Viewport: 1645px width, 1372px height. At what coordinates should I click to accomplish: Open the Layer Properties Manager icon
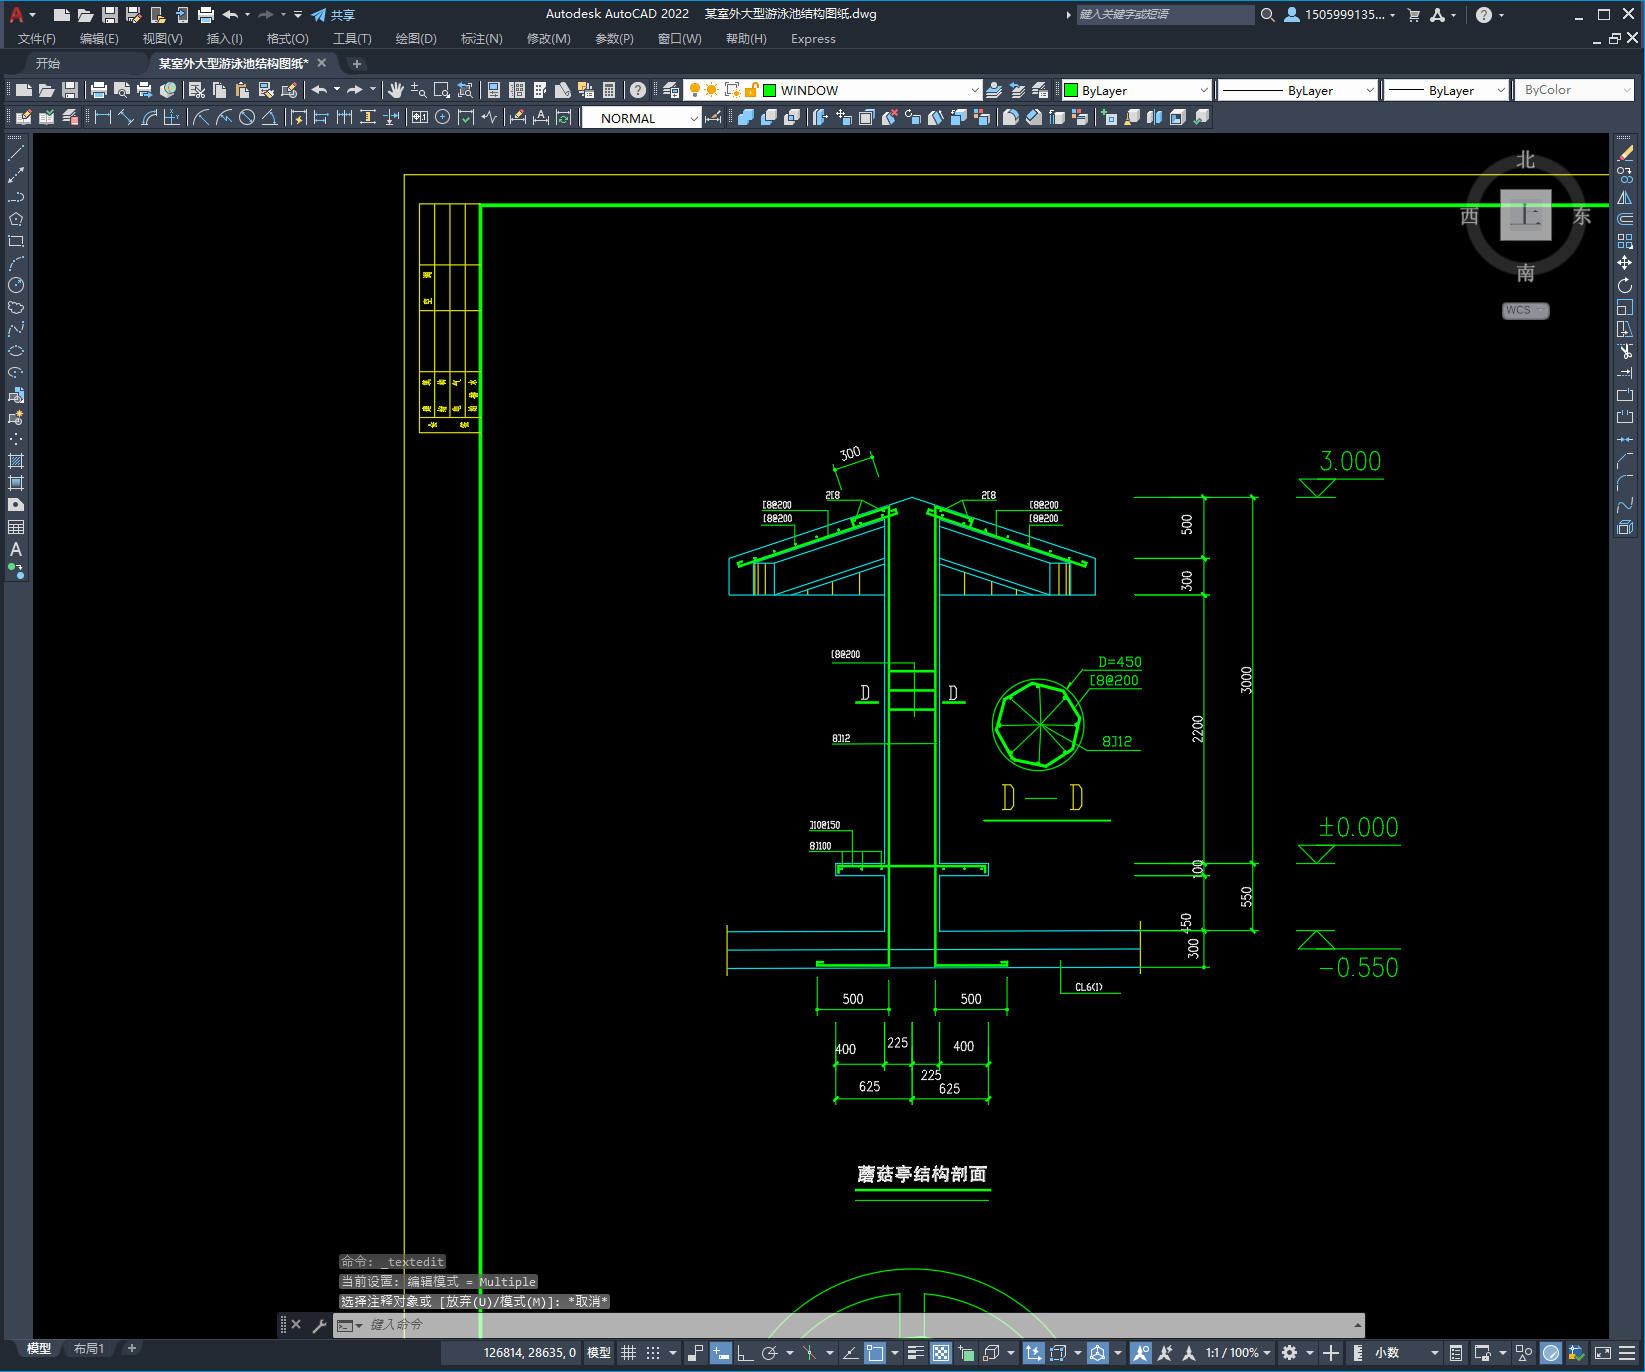(671, 90)
